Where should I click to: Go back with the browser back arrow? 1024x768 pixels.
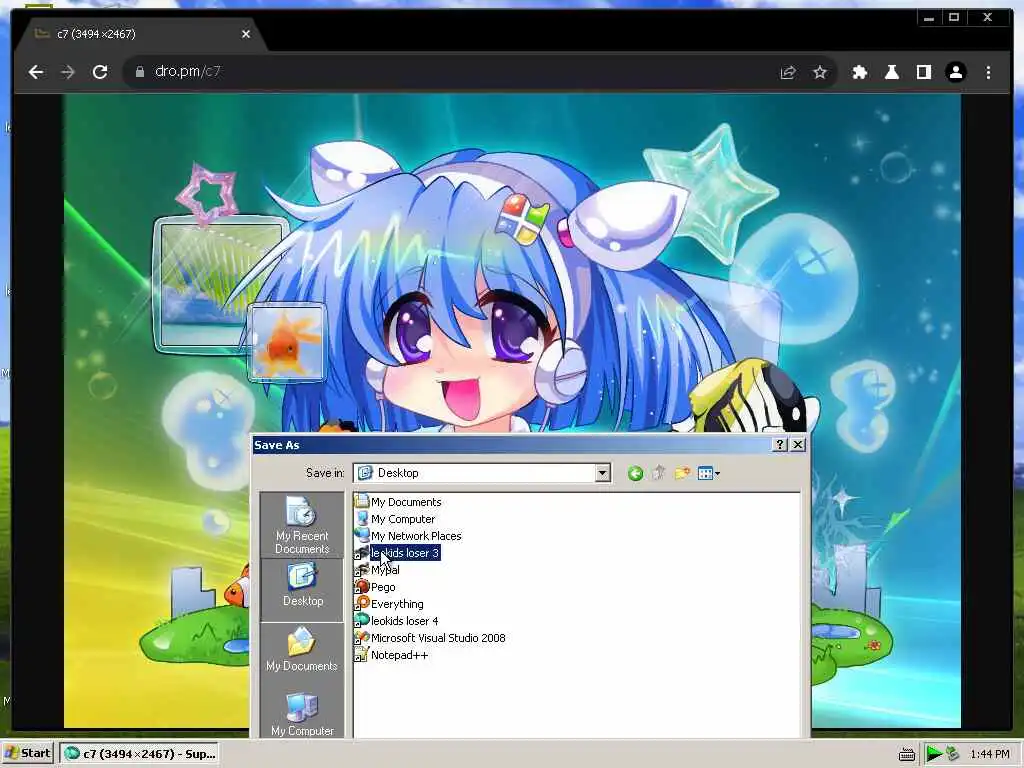(36, 72)
